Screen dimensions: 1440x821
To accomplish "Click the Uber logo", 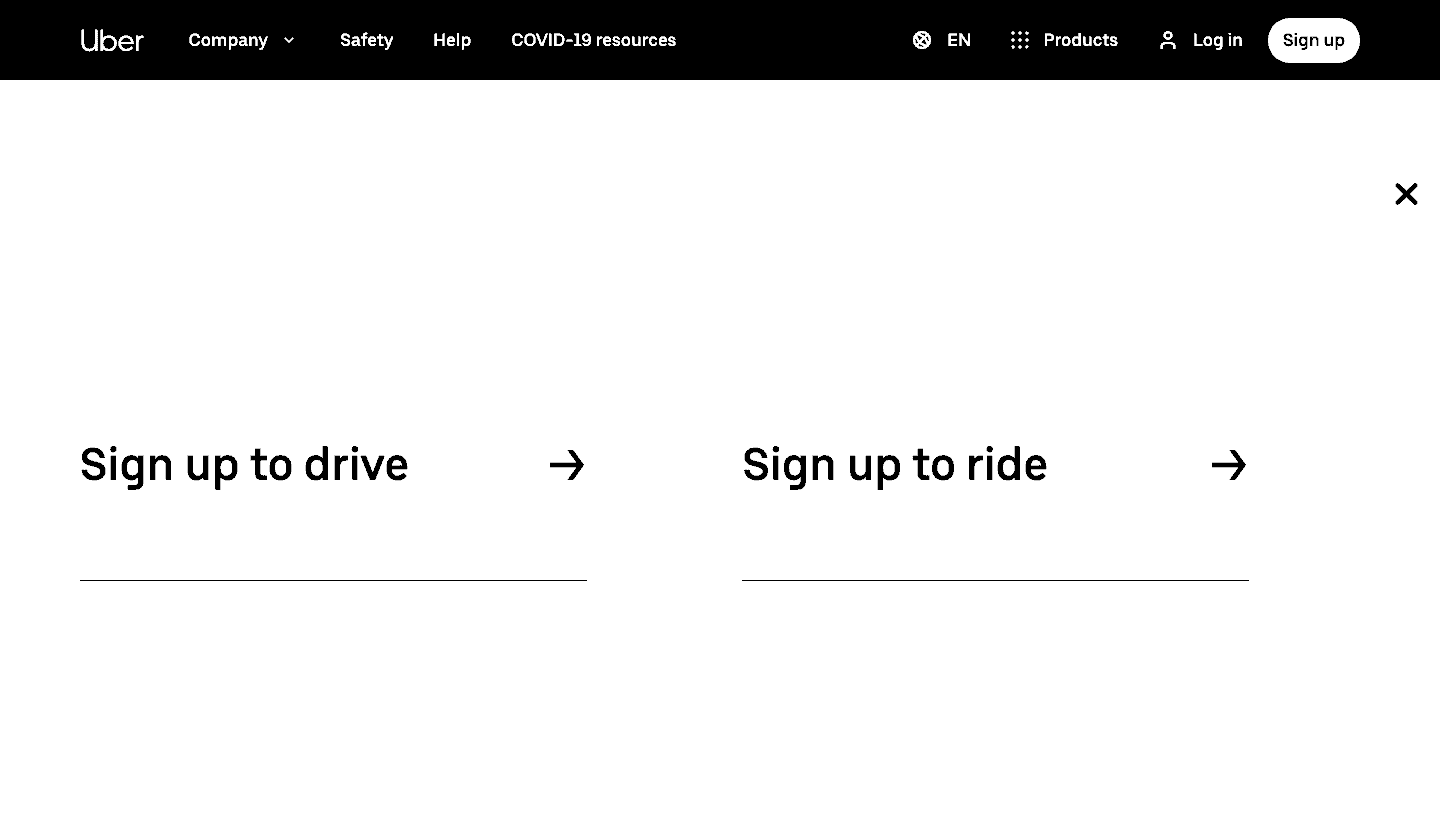I will 112,40.
